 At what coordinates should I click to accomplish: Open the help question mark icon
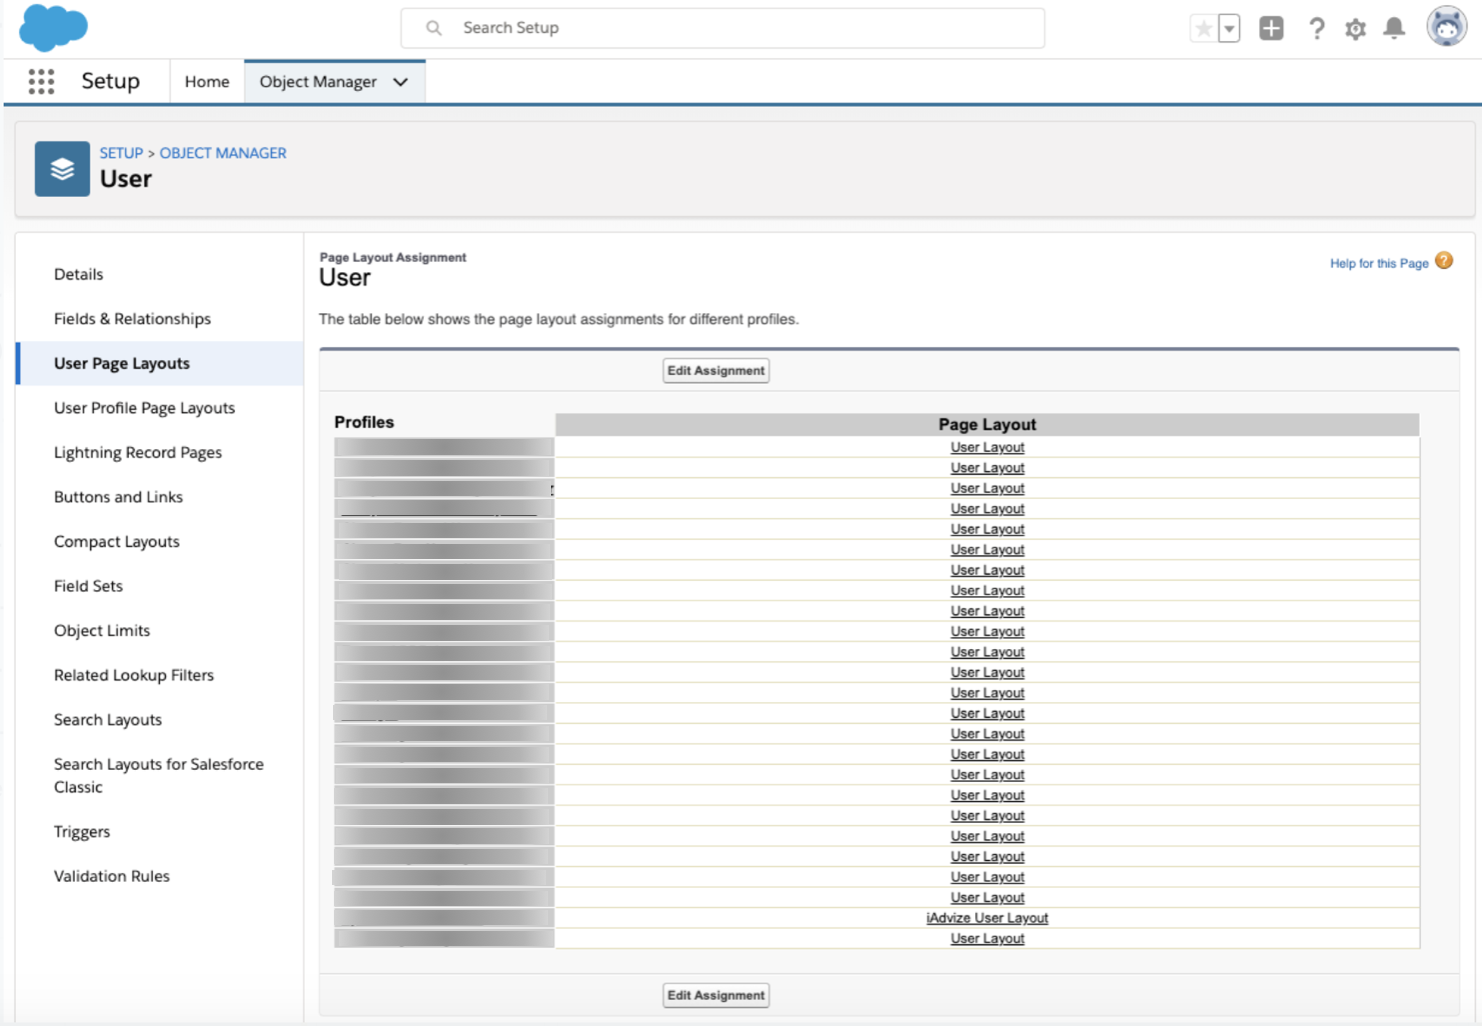tap(1316, 28)
